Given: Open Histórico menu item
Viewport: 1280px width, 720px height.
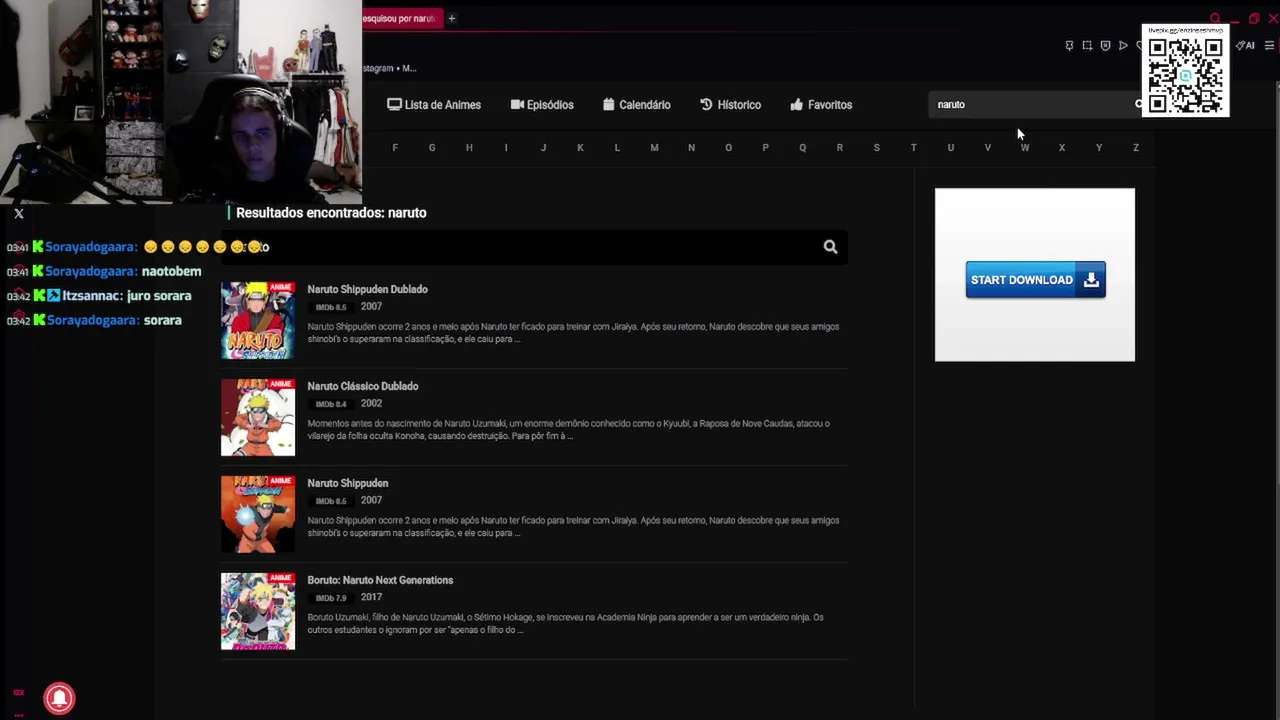Looking at the screenshot, I should click(730, 105).
